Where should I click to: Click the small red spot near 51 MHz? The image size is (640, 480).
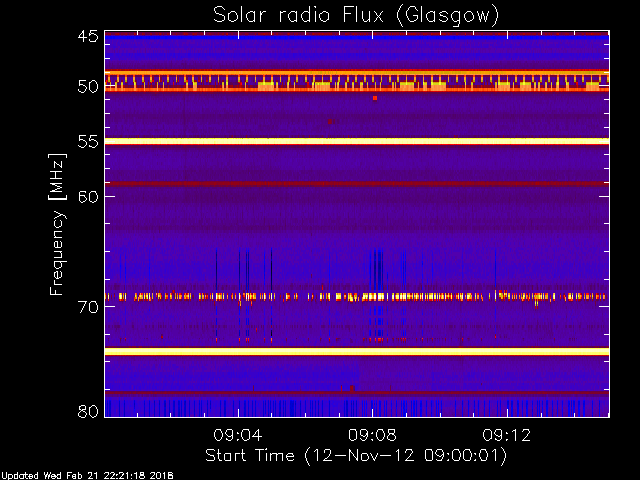coord(375,98)
